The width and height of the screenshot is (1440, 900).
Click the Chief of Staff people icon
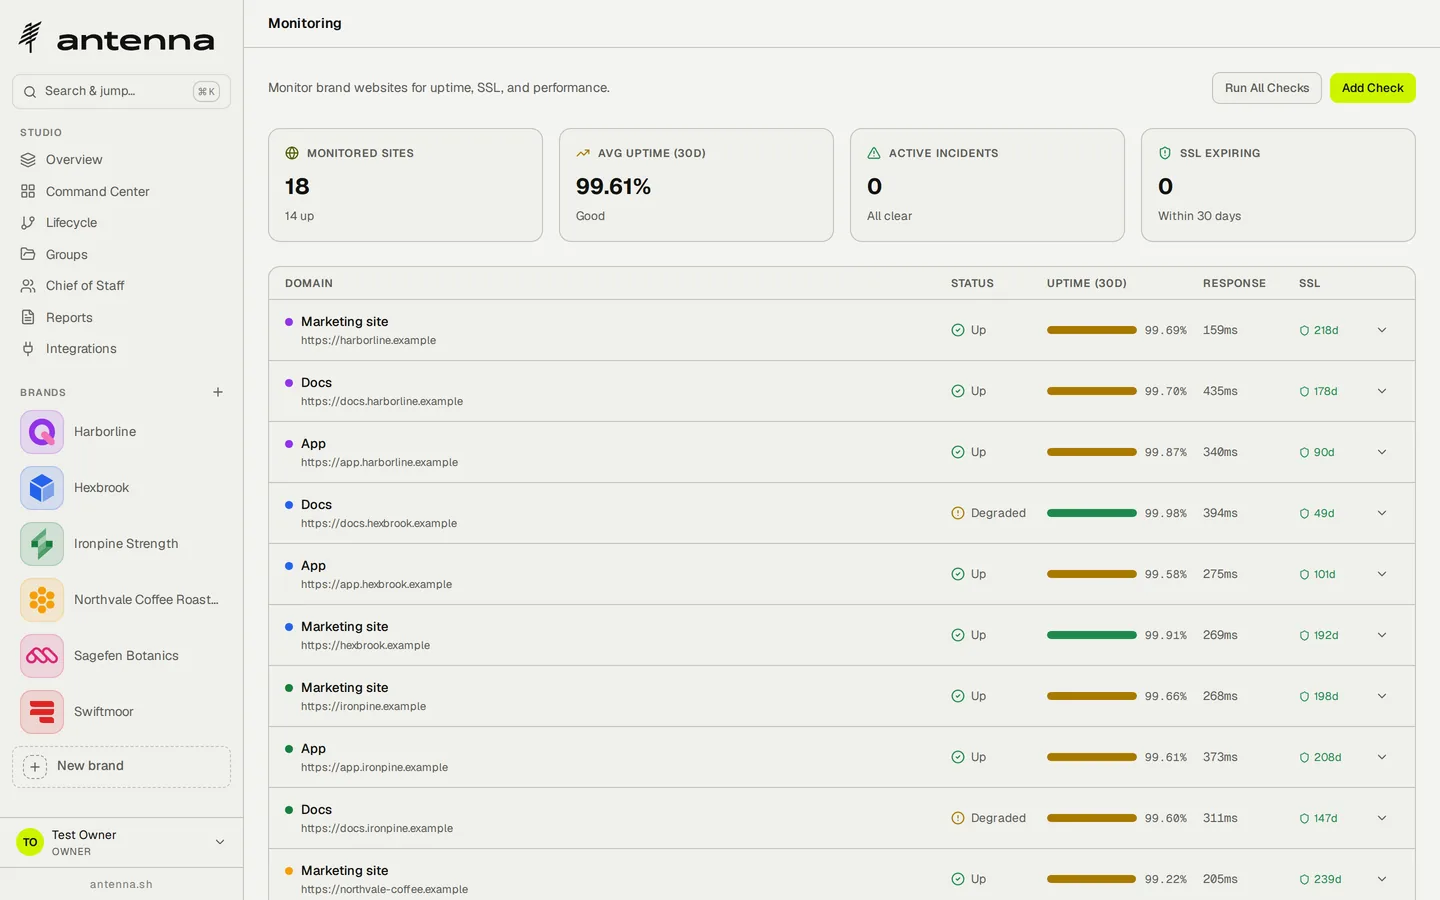tap(28, 286)
